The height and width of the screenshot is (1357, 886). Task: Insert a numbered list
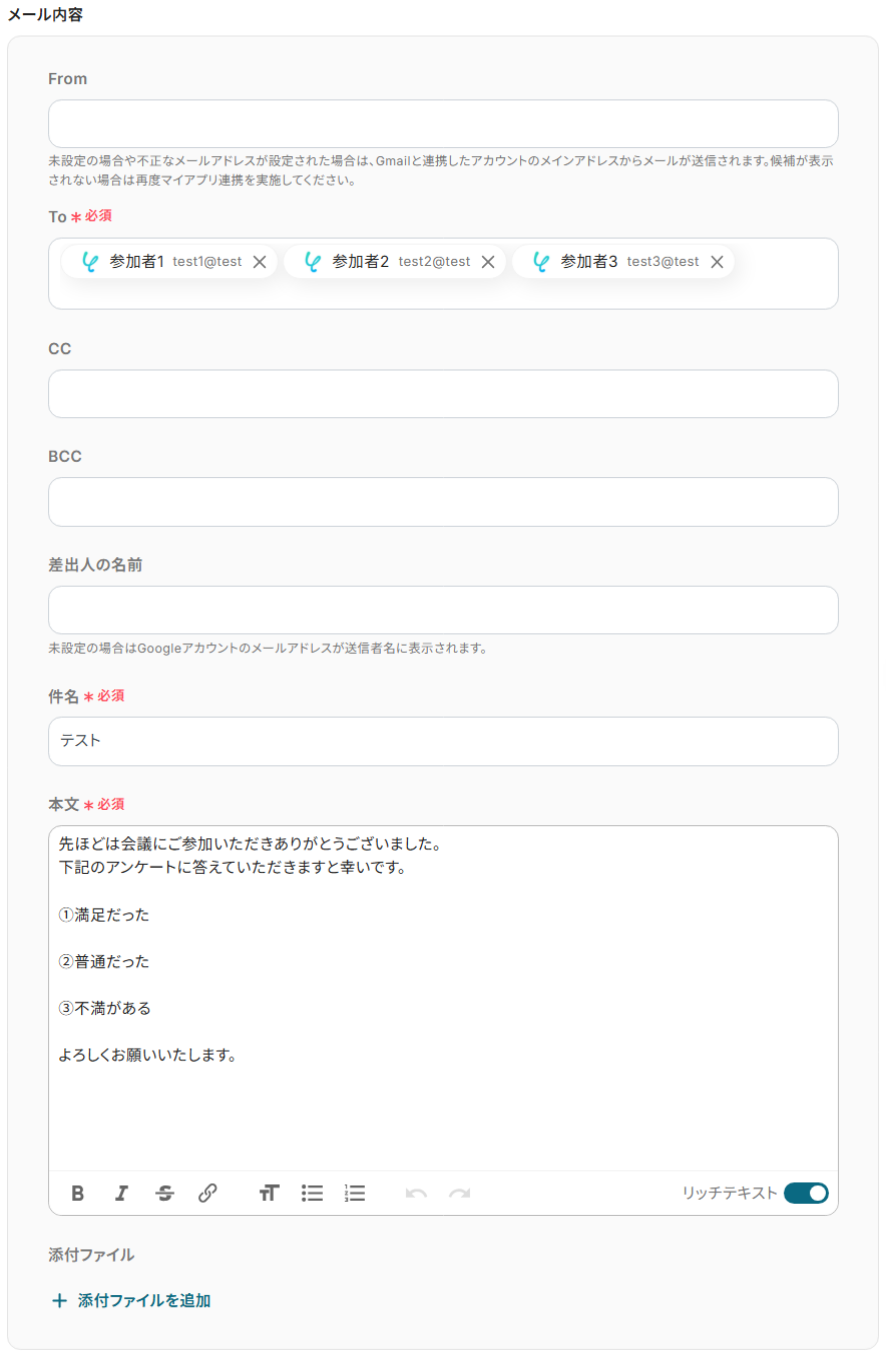click(x=355, y=1193)
